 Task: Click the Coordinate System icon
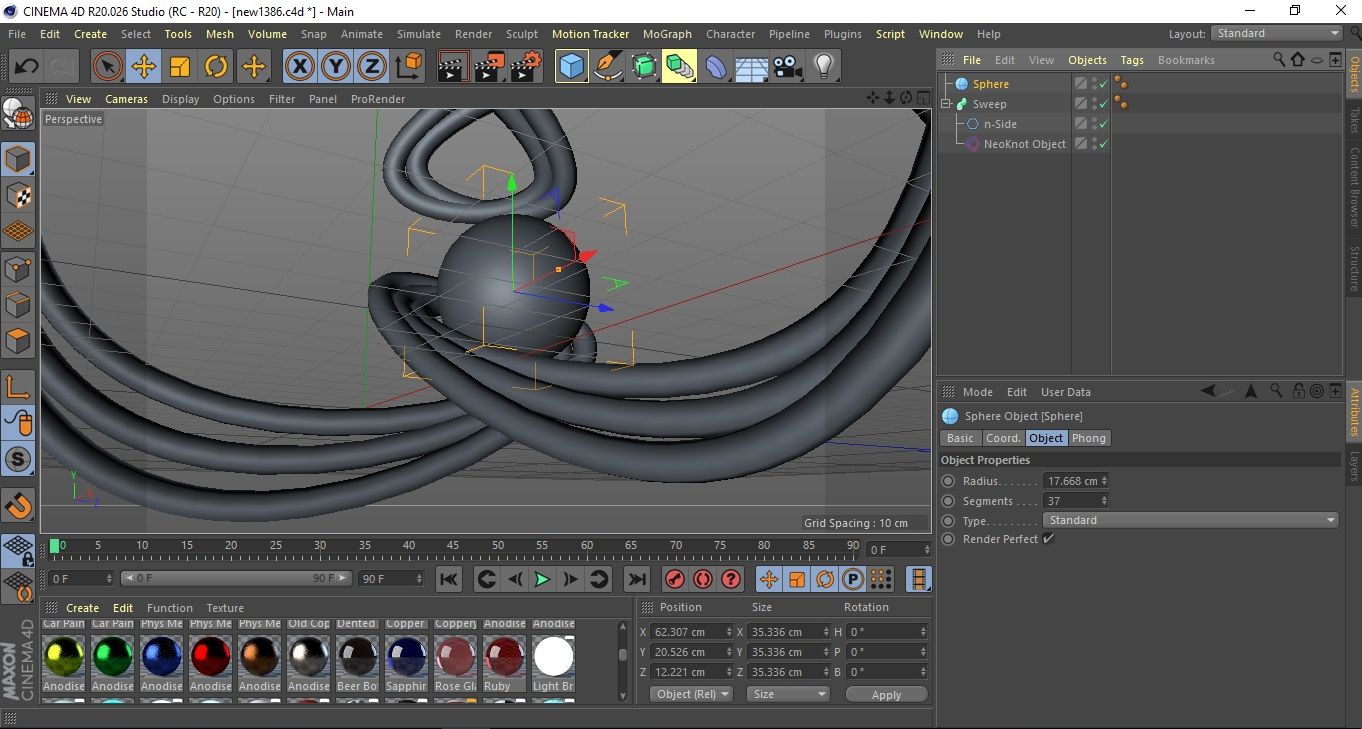408,67
